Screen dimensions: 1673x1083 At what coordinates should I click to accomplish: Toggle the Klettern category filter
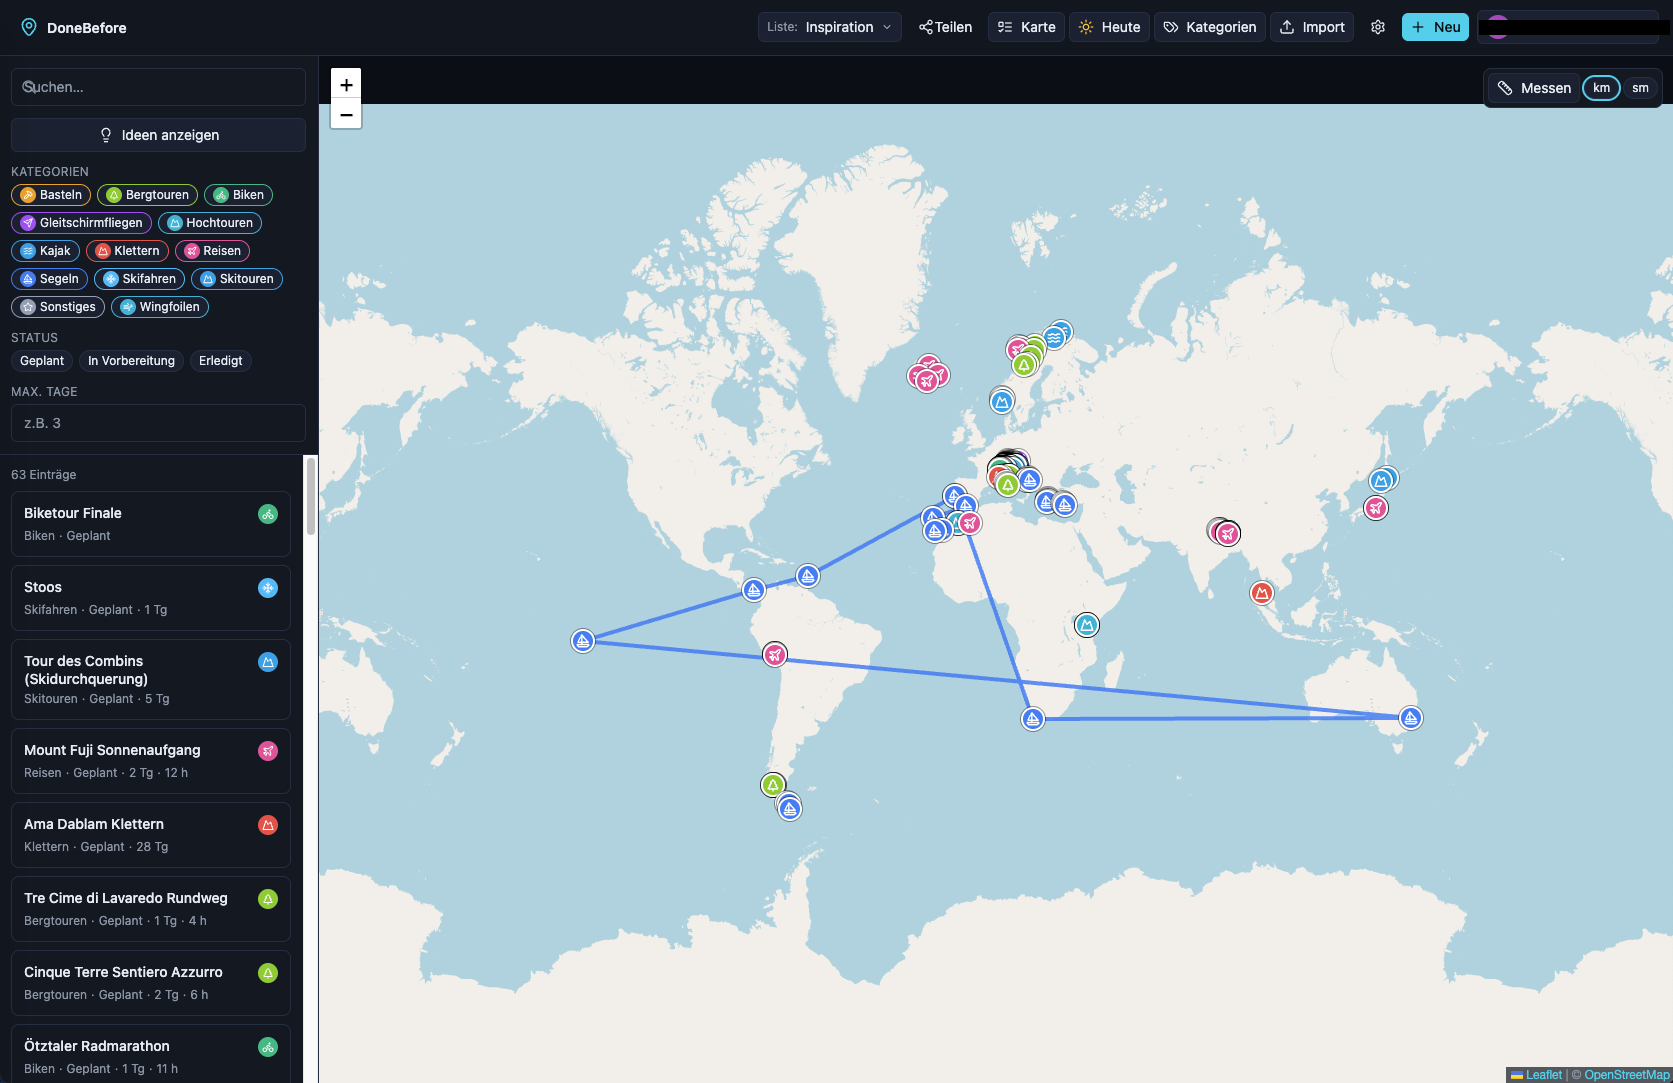coord(127,251)
